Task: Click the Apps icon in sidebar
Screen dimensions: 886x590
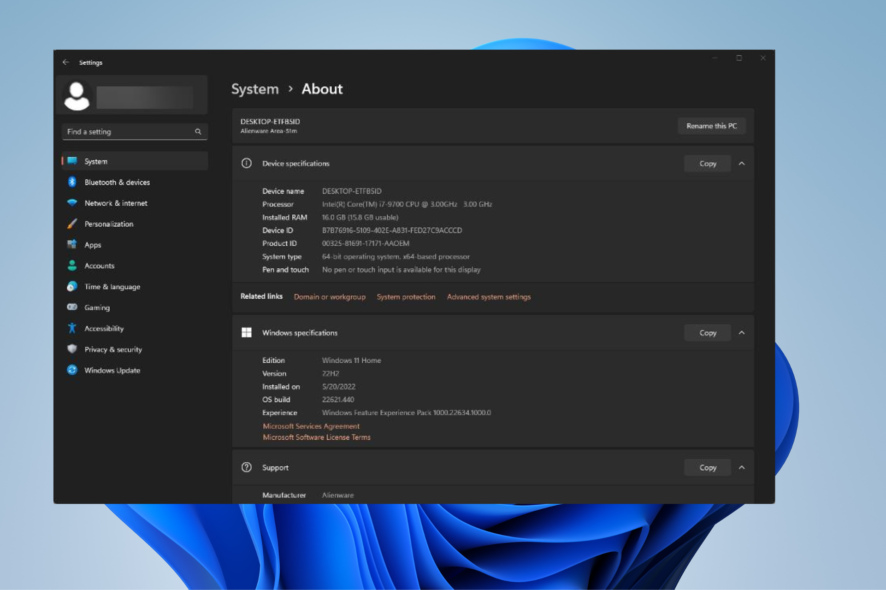Action: point(72,245)
